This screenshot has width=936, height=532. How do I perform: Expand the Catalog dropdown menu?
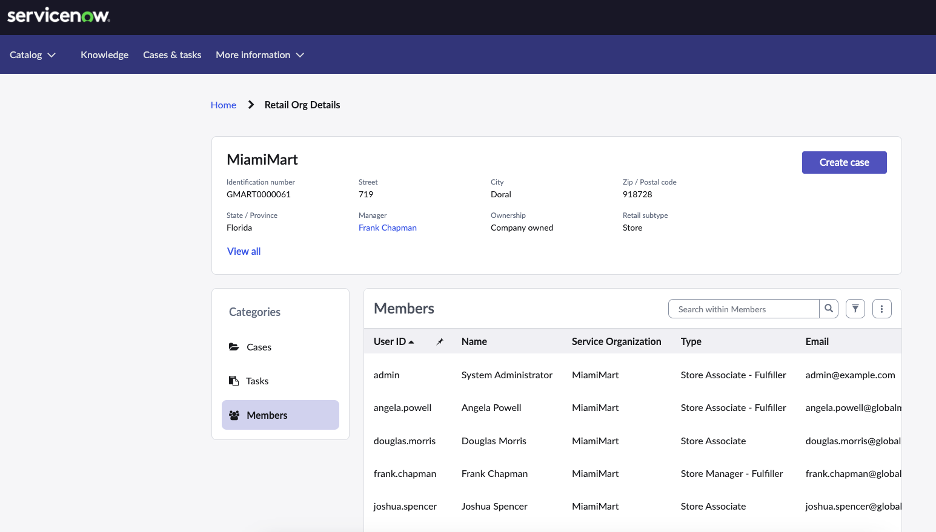(33, 54)
